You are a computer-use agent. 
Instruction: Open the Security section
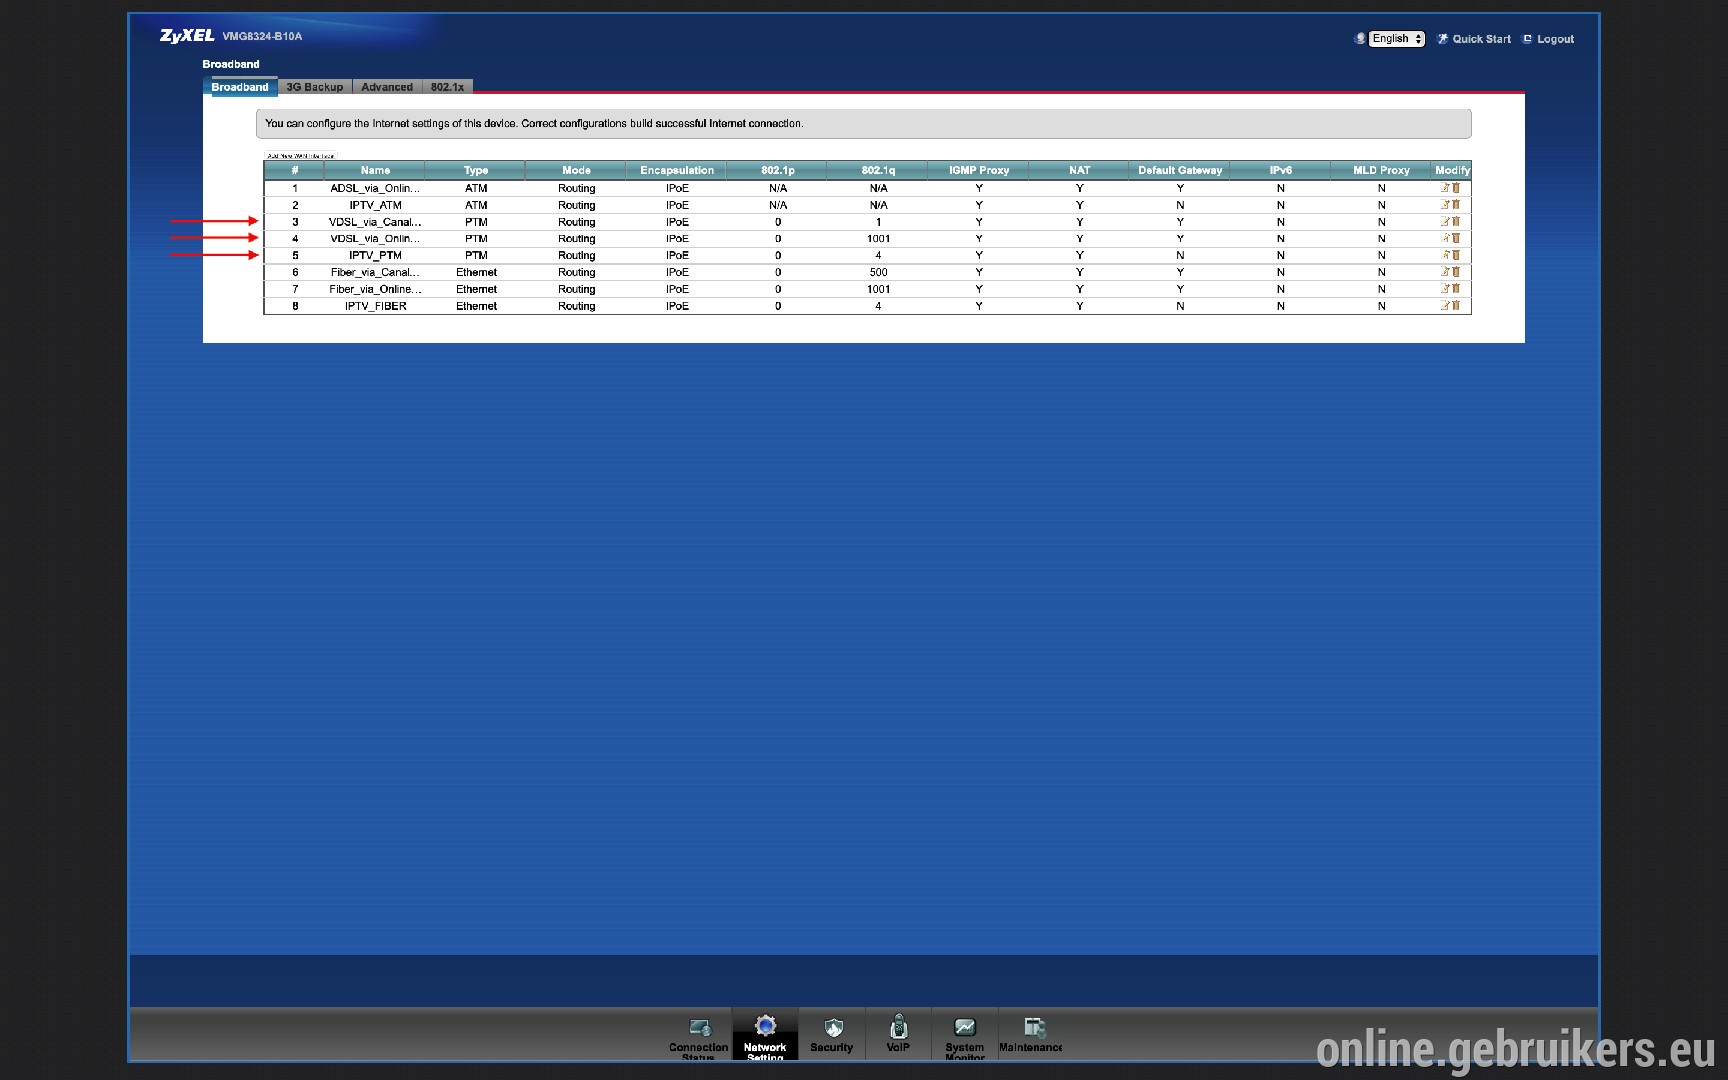tap(832, 1035)
